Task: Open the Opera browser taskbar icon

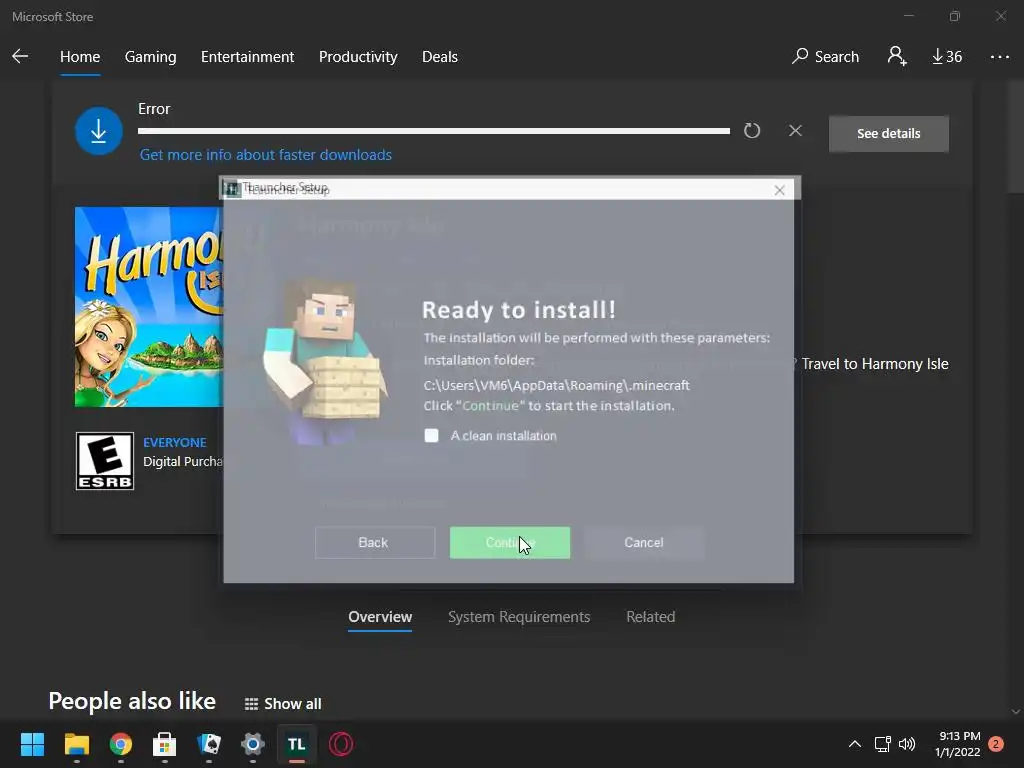Action: [x=341, y=744]
